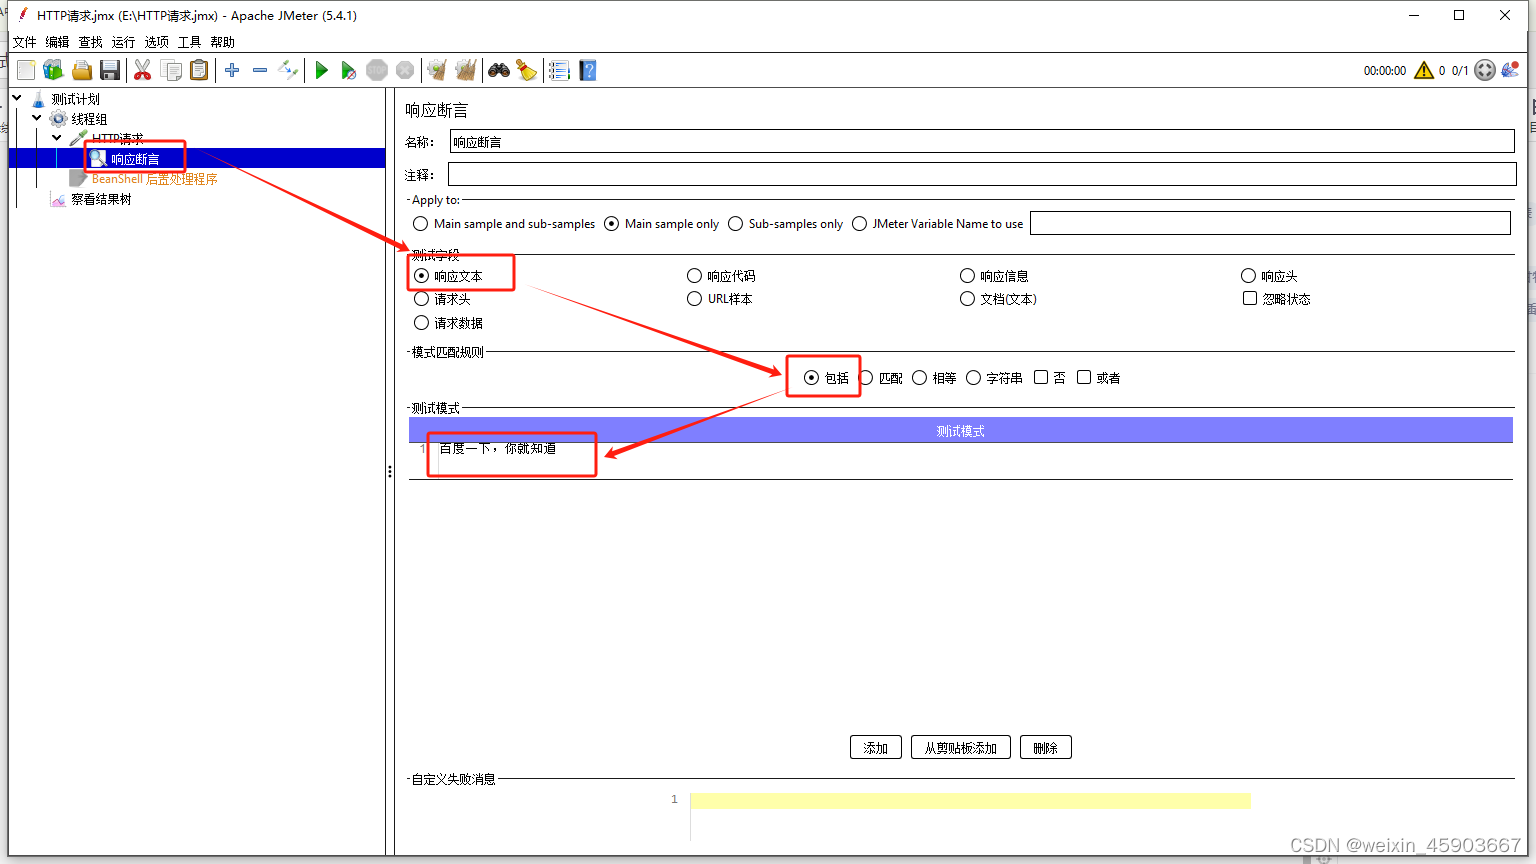Click the 自定义失败消息 text area
The height and width of the screenshot is (864, 1536).
point(970,815)
